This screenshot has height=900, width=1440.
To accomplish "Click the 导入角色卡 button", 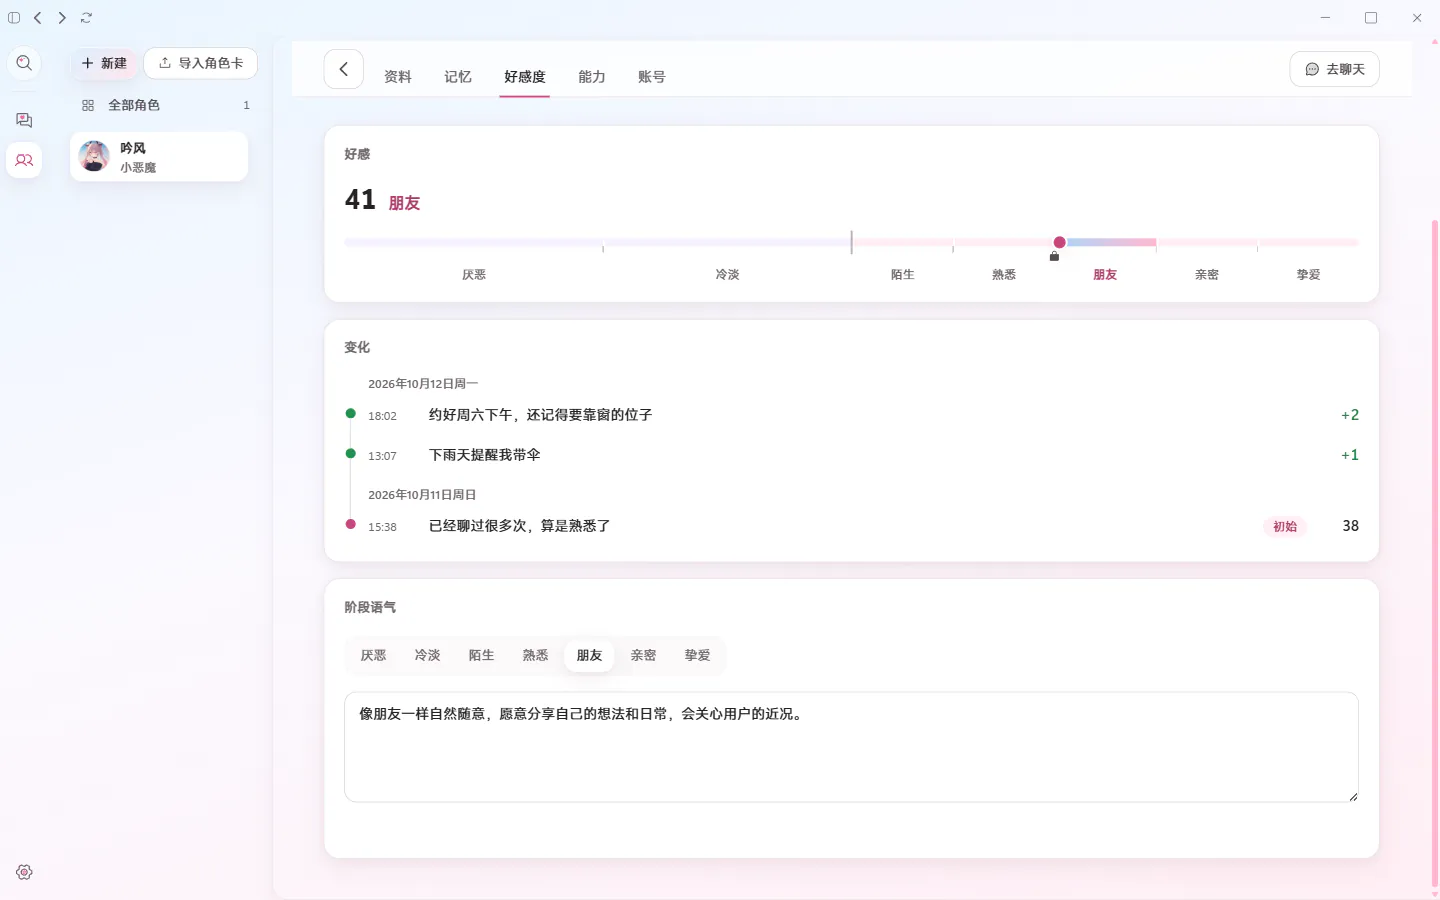I will (x=201, y=63).
